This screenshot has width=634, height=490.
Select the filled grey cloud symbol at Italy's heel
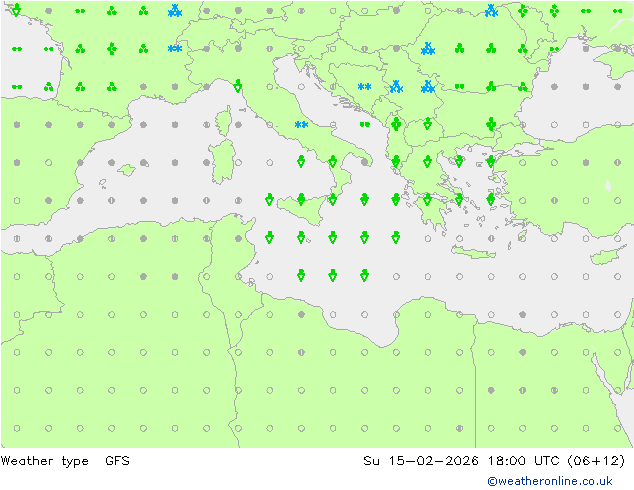(365, 162)
